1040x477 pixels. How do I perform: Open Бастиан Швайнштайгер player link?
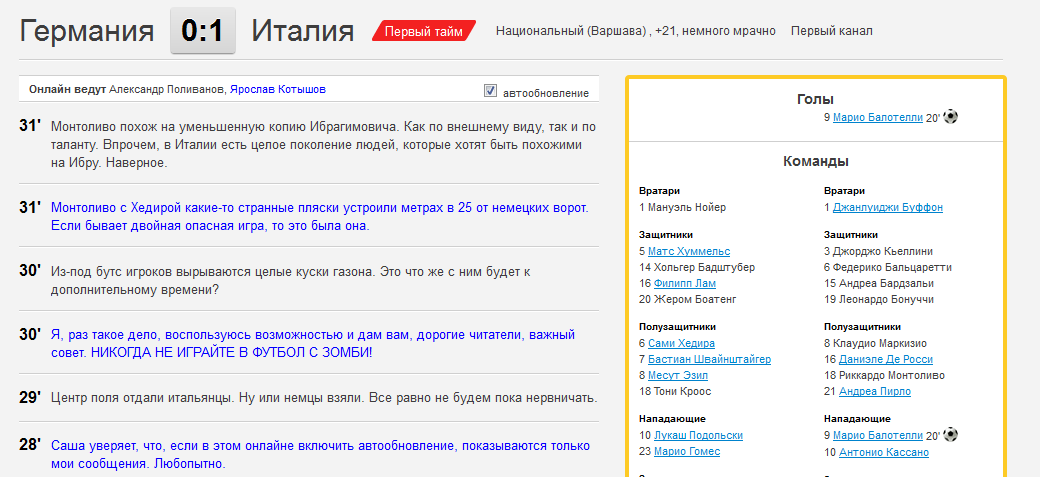point(709,359)
